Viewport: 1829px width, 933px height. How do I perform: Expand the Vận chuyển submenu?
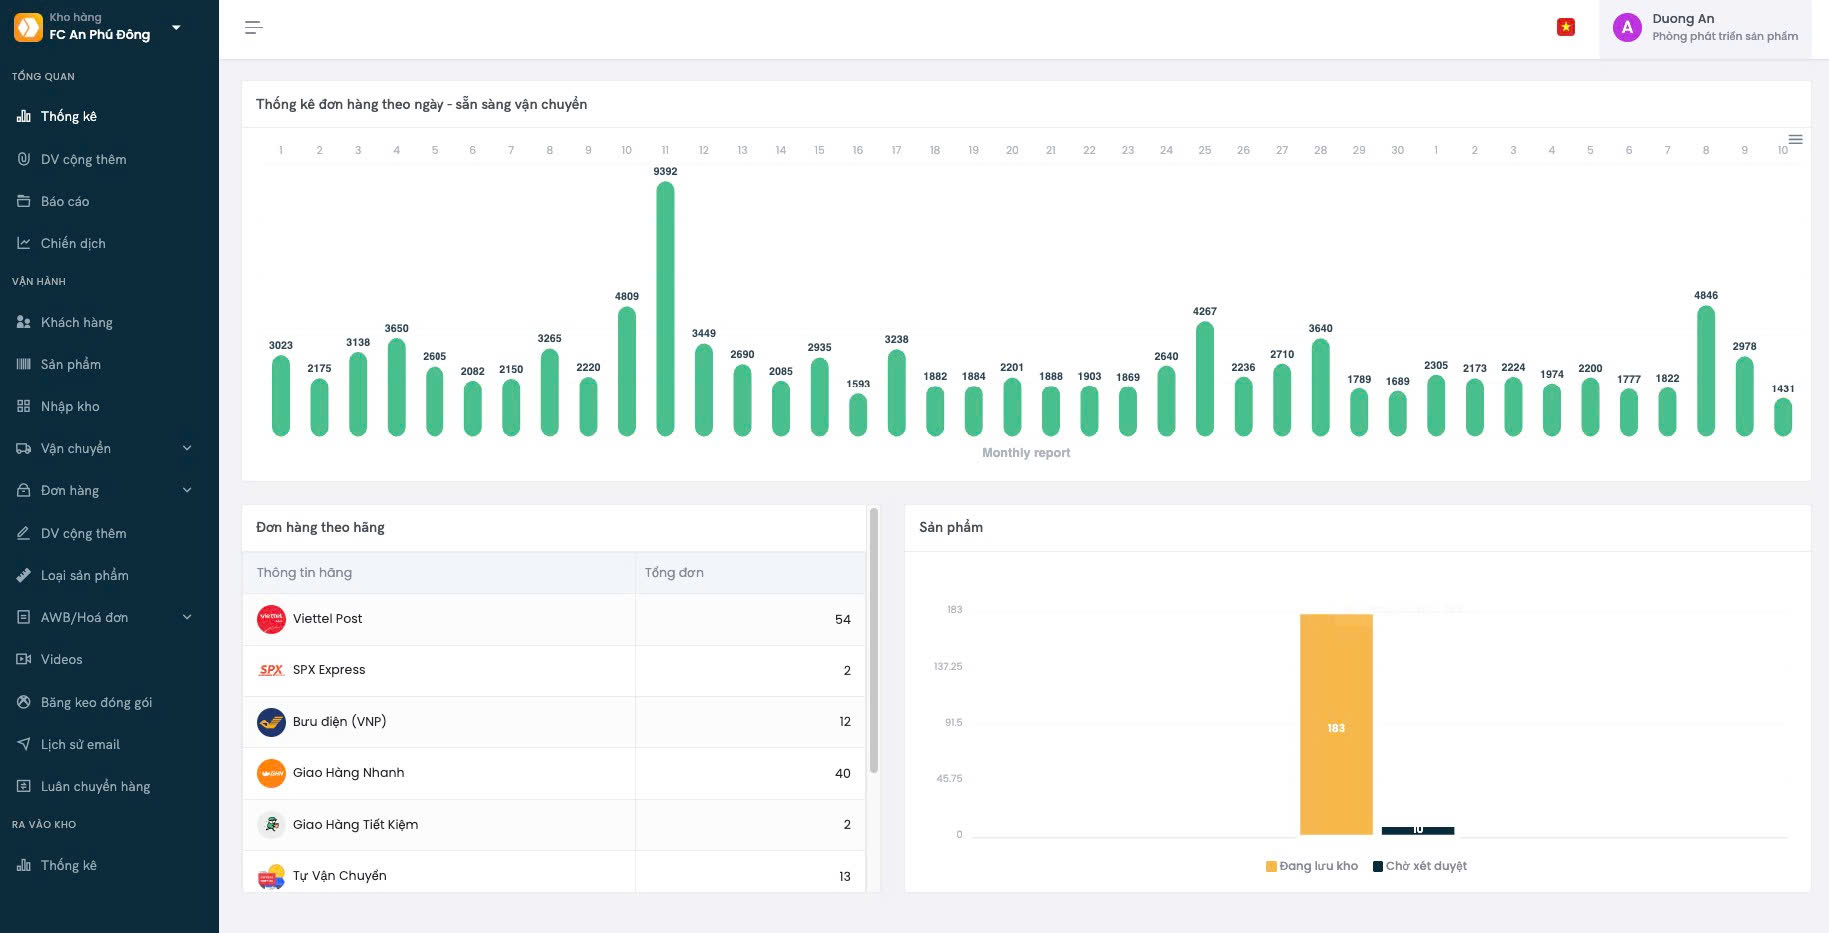pos(186,448)
